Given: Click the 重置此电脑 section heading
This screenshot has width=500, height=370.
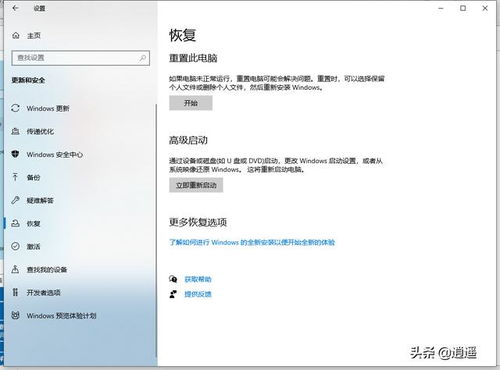Looking at the screenshot, I should (193, 58).
